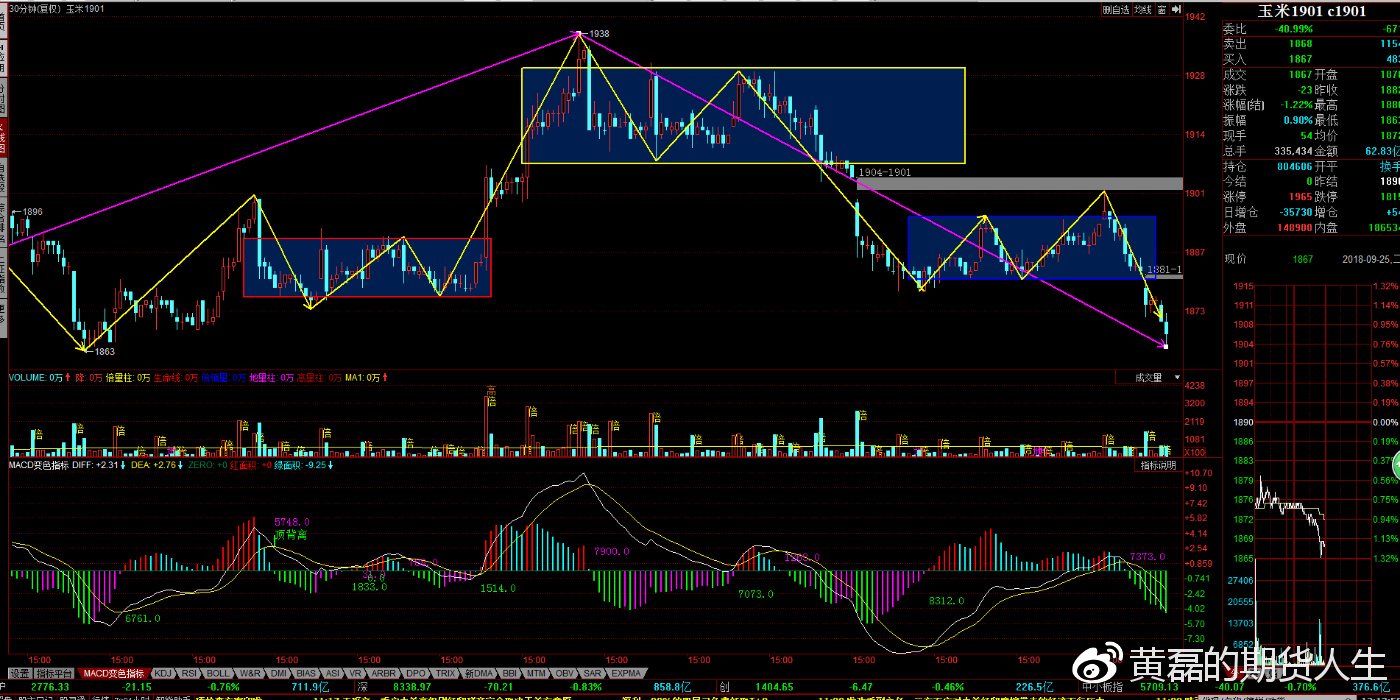The width and height of the screenshot is (1400, 700).
Task: Click the 1938 high price label
Action: (599, 34)
